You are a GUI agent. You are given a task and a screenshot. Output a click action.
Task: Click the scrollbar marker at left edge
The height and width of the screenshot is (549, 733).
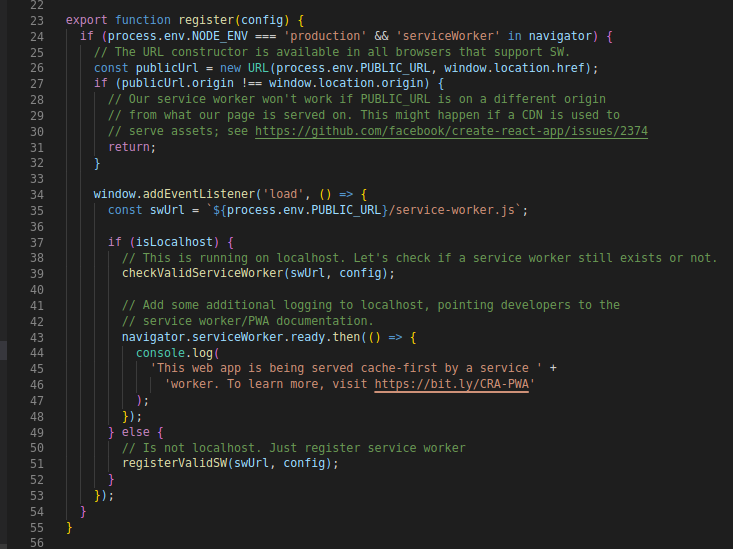tap(3, 351)
